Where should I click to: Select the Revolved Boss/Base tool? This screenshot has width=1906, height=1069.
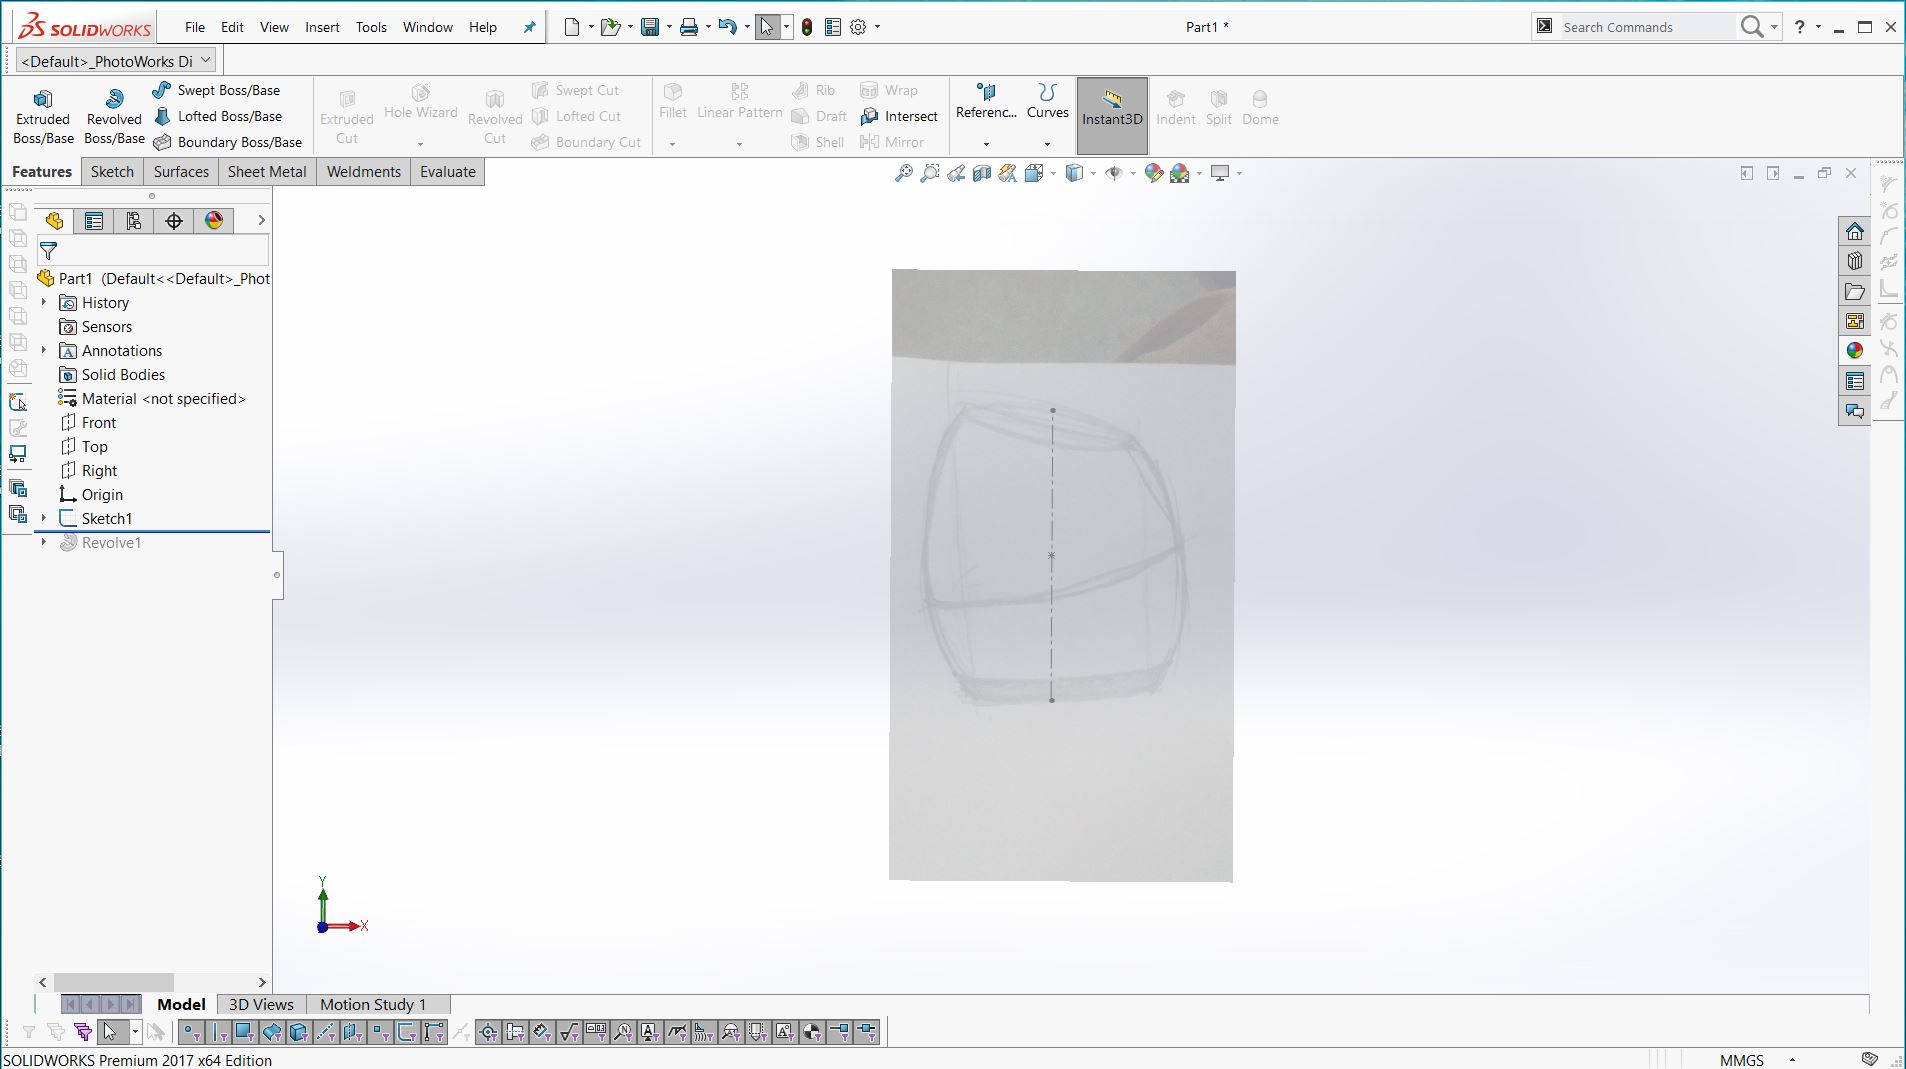coord(114,116)
